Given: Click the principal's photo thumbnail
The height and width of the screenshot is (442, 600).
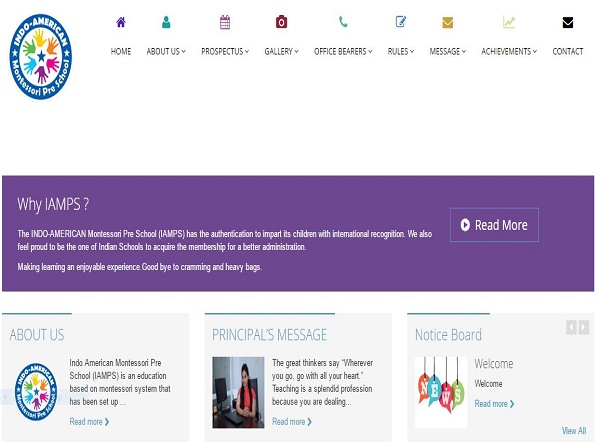Looking at the screenshot, I should [238, 392].
